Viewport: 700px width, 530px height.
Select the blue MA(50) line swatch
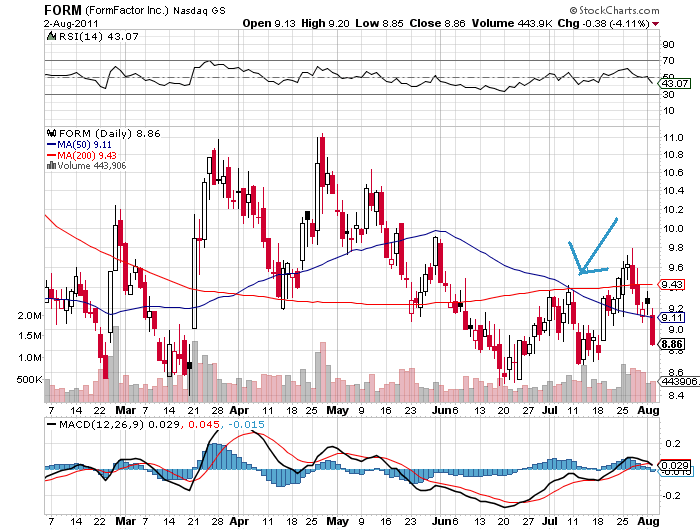pos(51,145)
